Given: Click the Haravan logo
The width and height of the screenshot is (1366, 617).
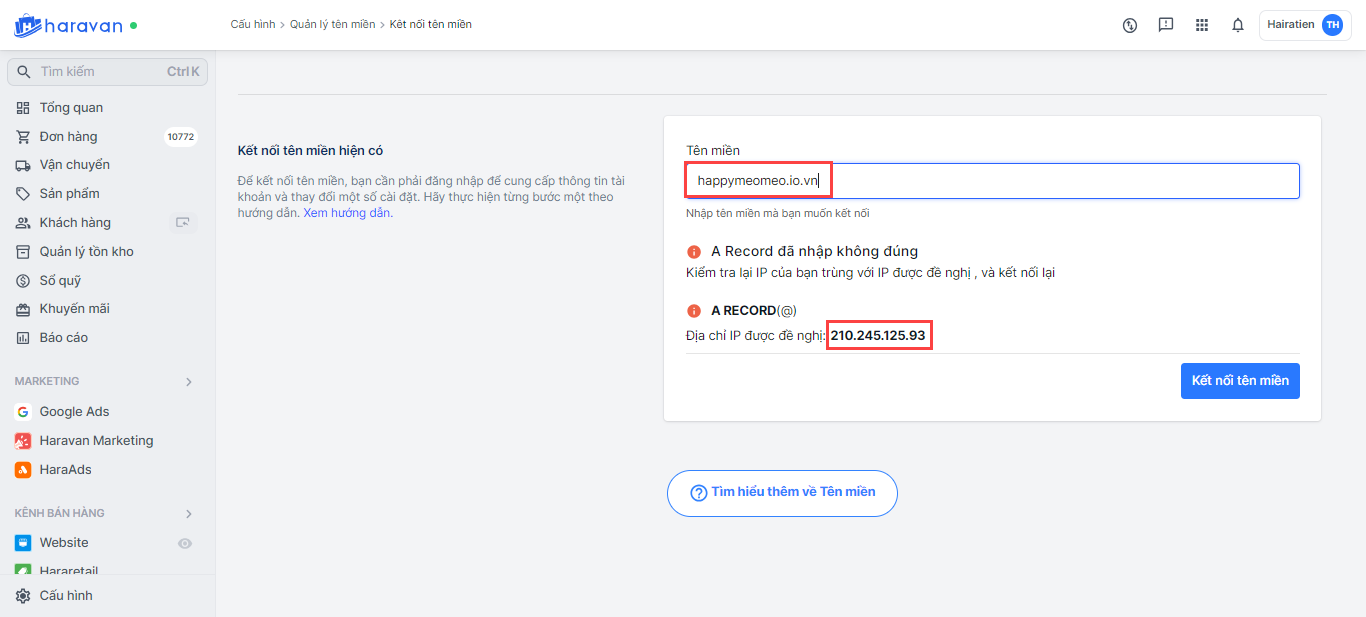Looking at the screenshot, I should [68, 25].
